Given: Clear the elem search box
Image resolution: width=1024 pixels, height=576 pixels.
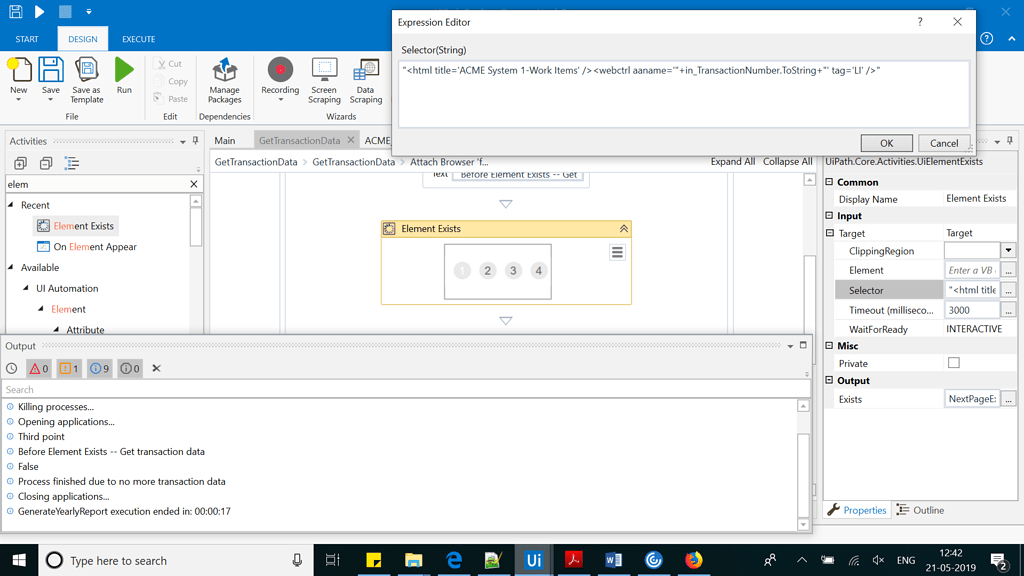Looking at the screenshot, I should tap(194, 184).
